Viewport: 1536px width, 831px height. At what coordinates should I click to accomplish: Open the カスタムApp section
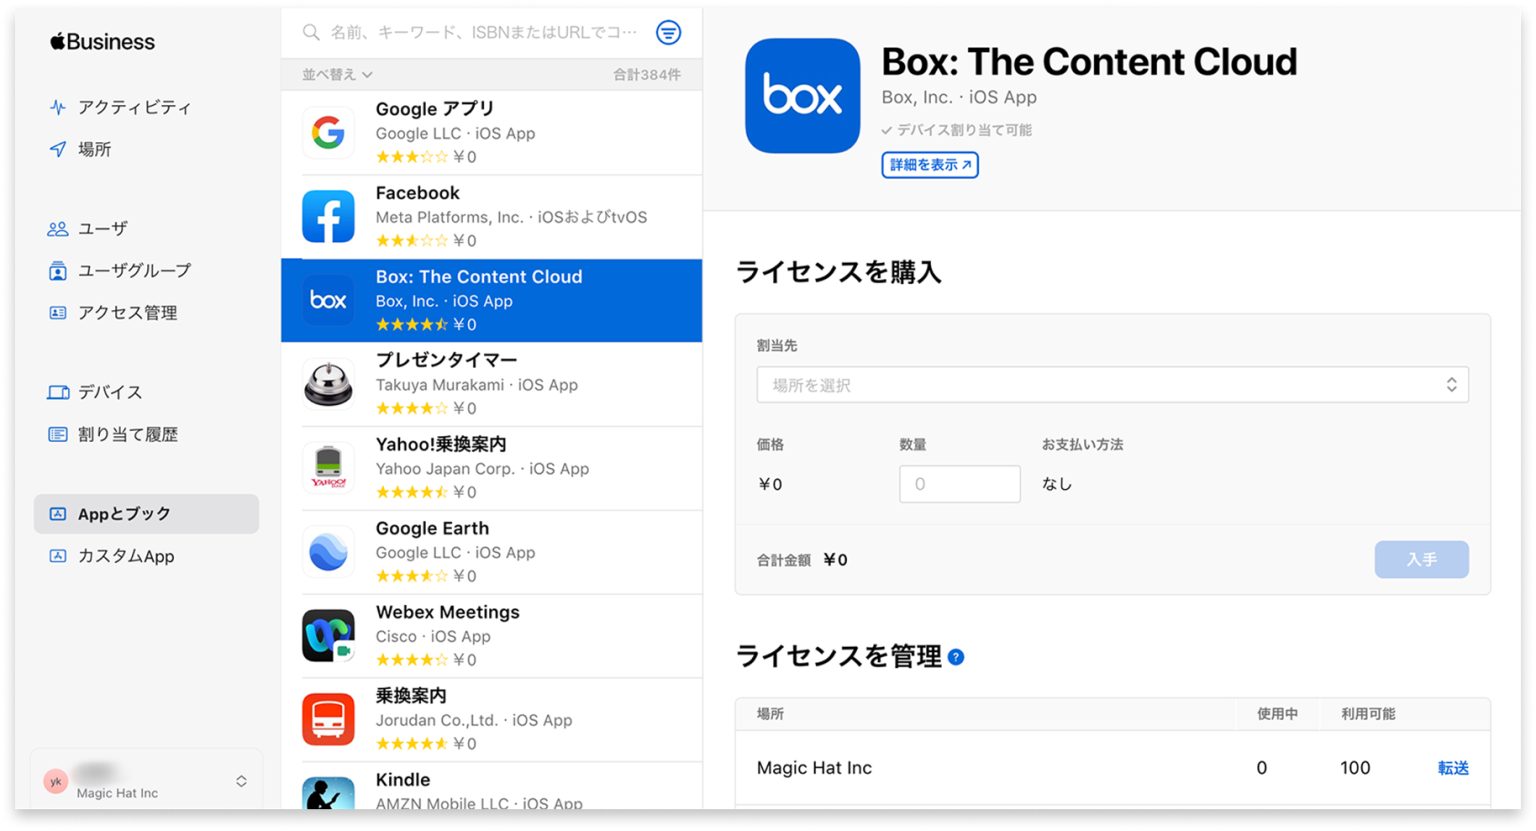(x=126, y=556)
